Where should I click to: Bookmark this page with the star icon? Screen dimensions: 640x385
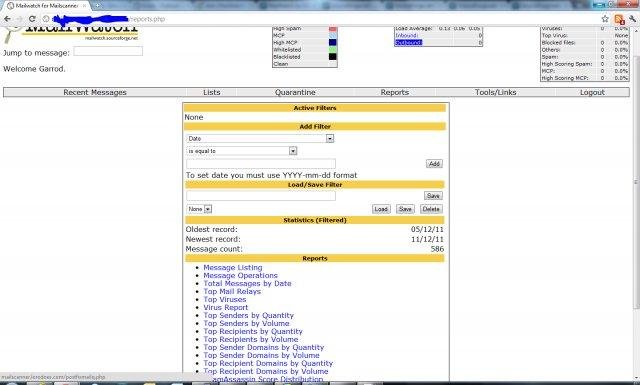(605, 19)
